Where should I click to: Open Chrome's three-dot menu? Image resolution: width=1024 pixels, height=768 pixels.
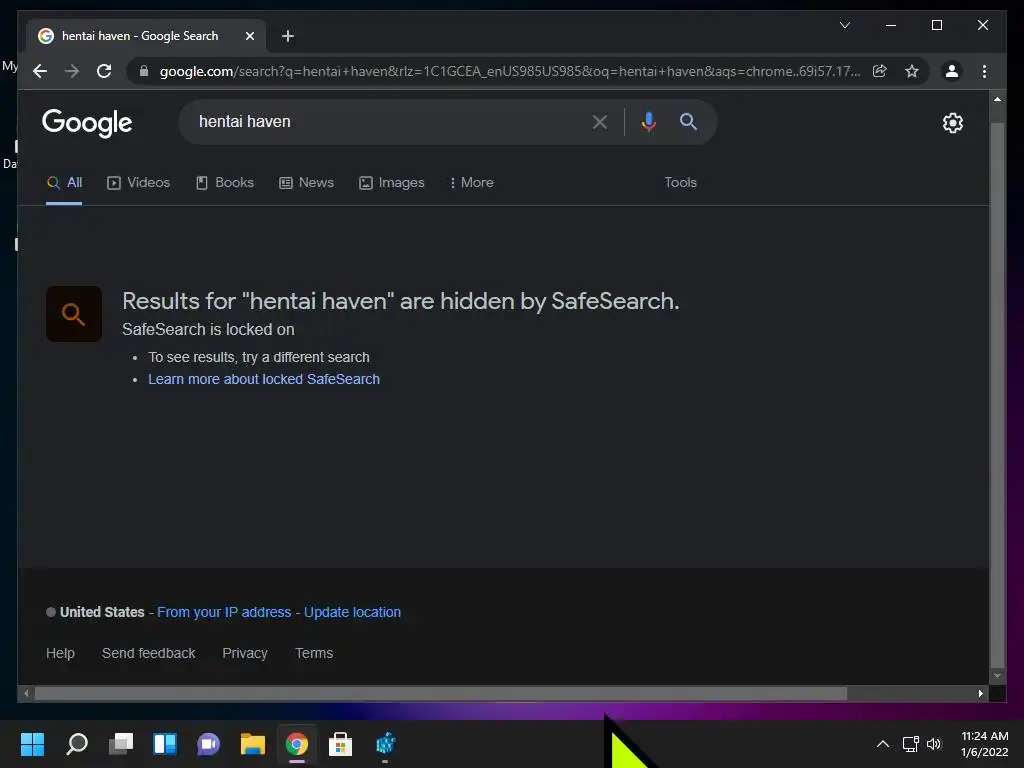984,71
